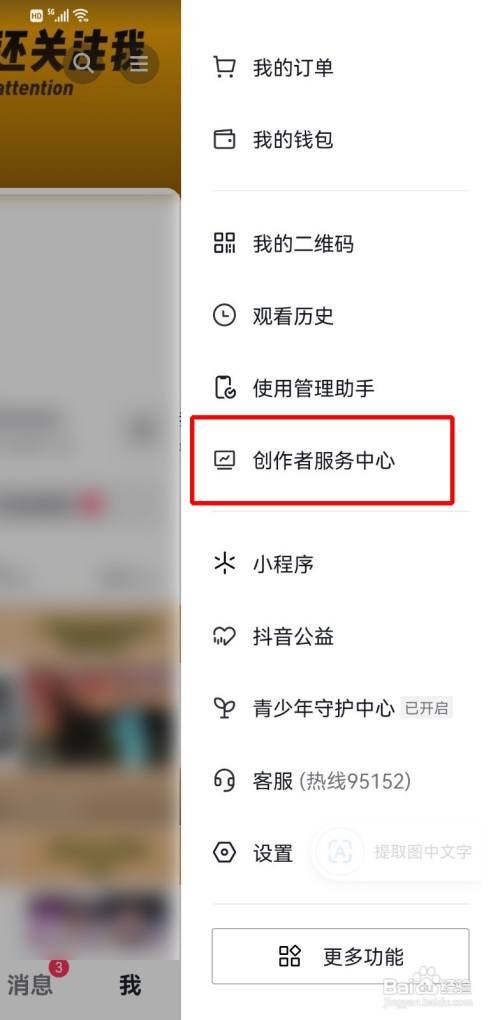This screenshot has height=1020, width=500.
Task: Tap the heart icon for 抖音公益
Action: (x=224, y=636)
